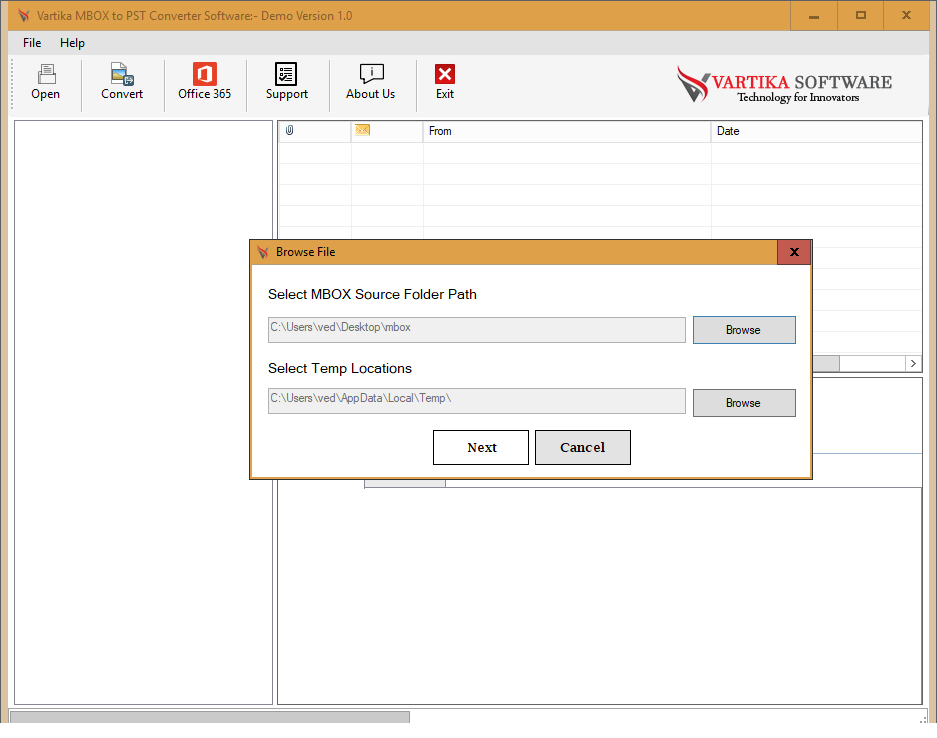Click the Next button
Image resolution: width=937 pixels, height=738 pixels.
pos(481,447)
